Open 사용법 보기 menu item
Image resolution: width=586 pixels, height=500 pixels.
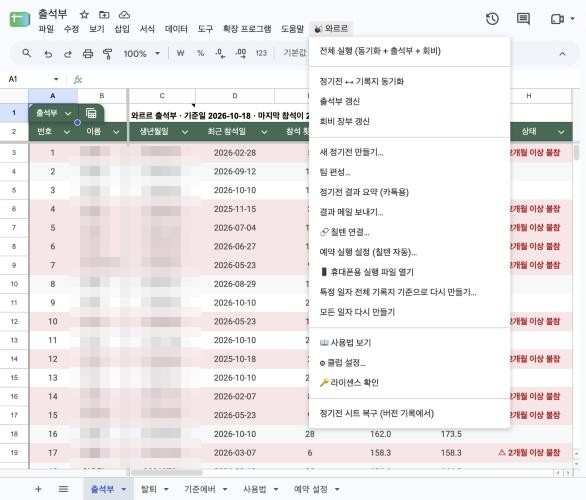[410, 343]
